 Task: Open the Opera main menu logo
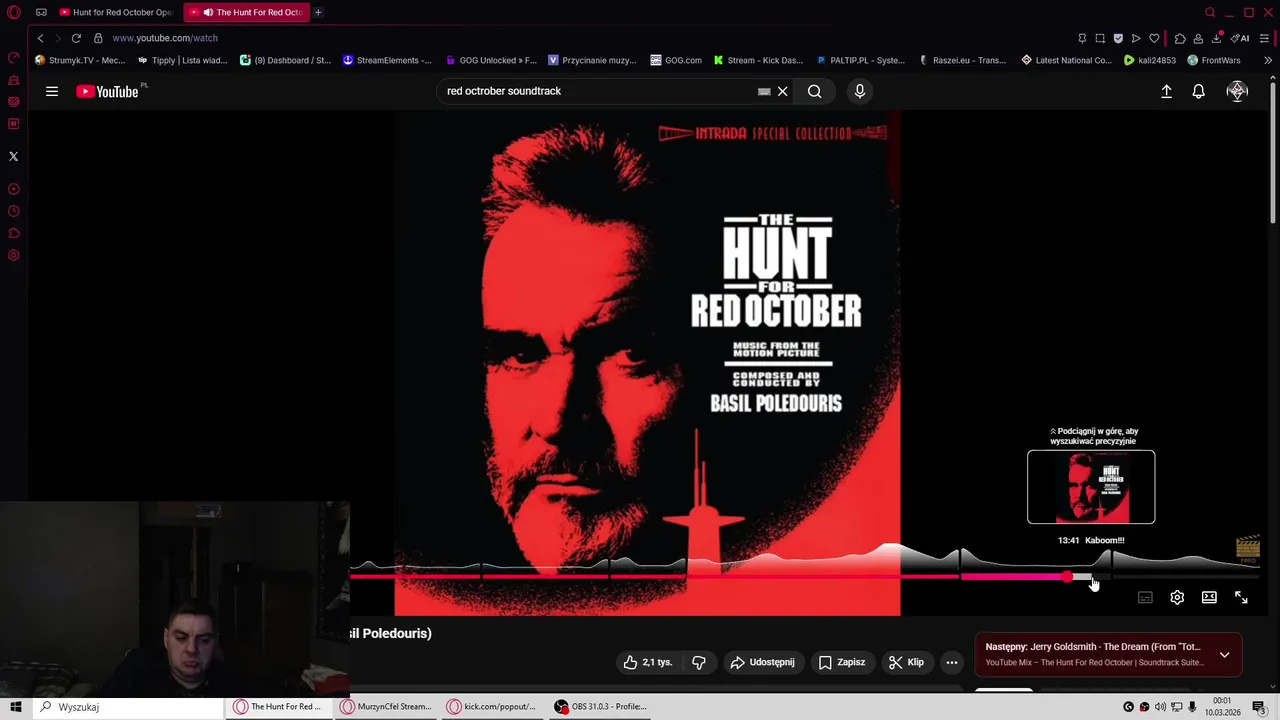click(x=14, y=12)
